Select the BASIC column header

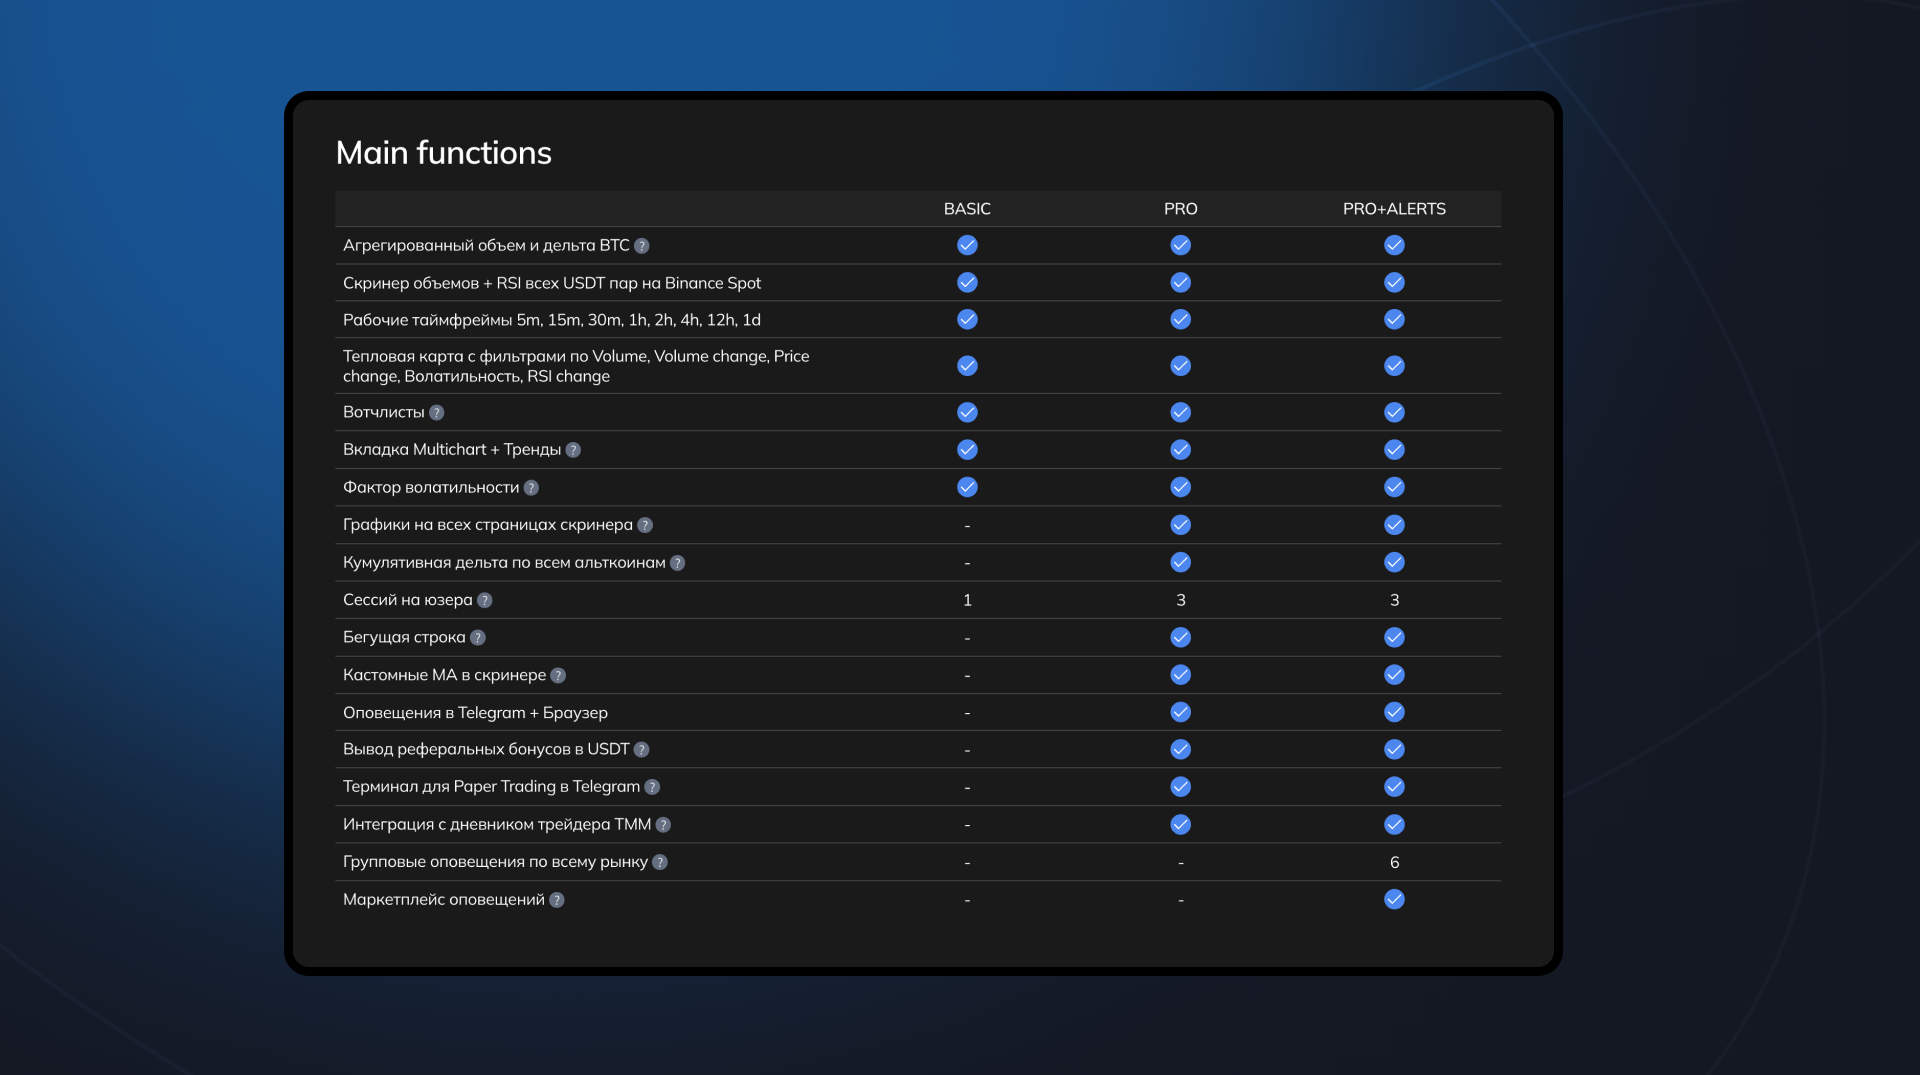[967, 209]
